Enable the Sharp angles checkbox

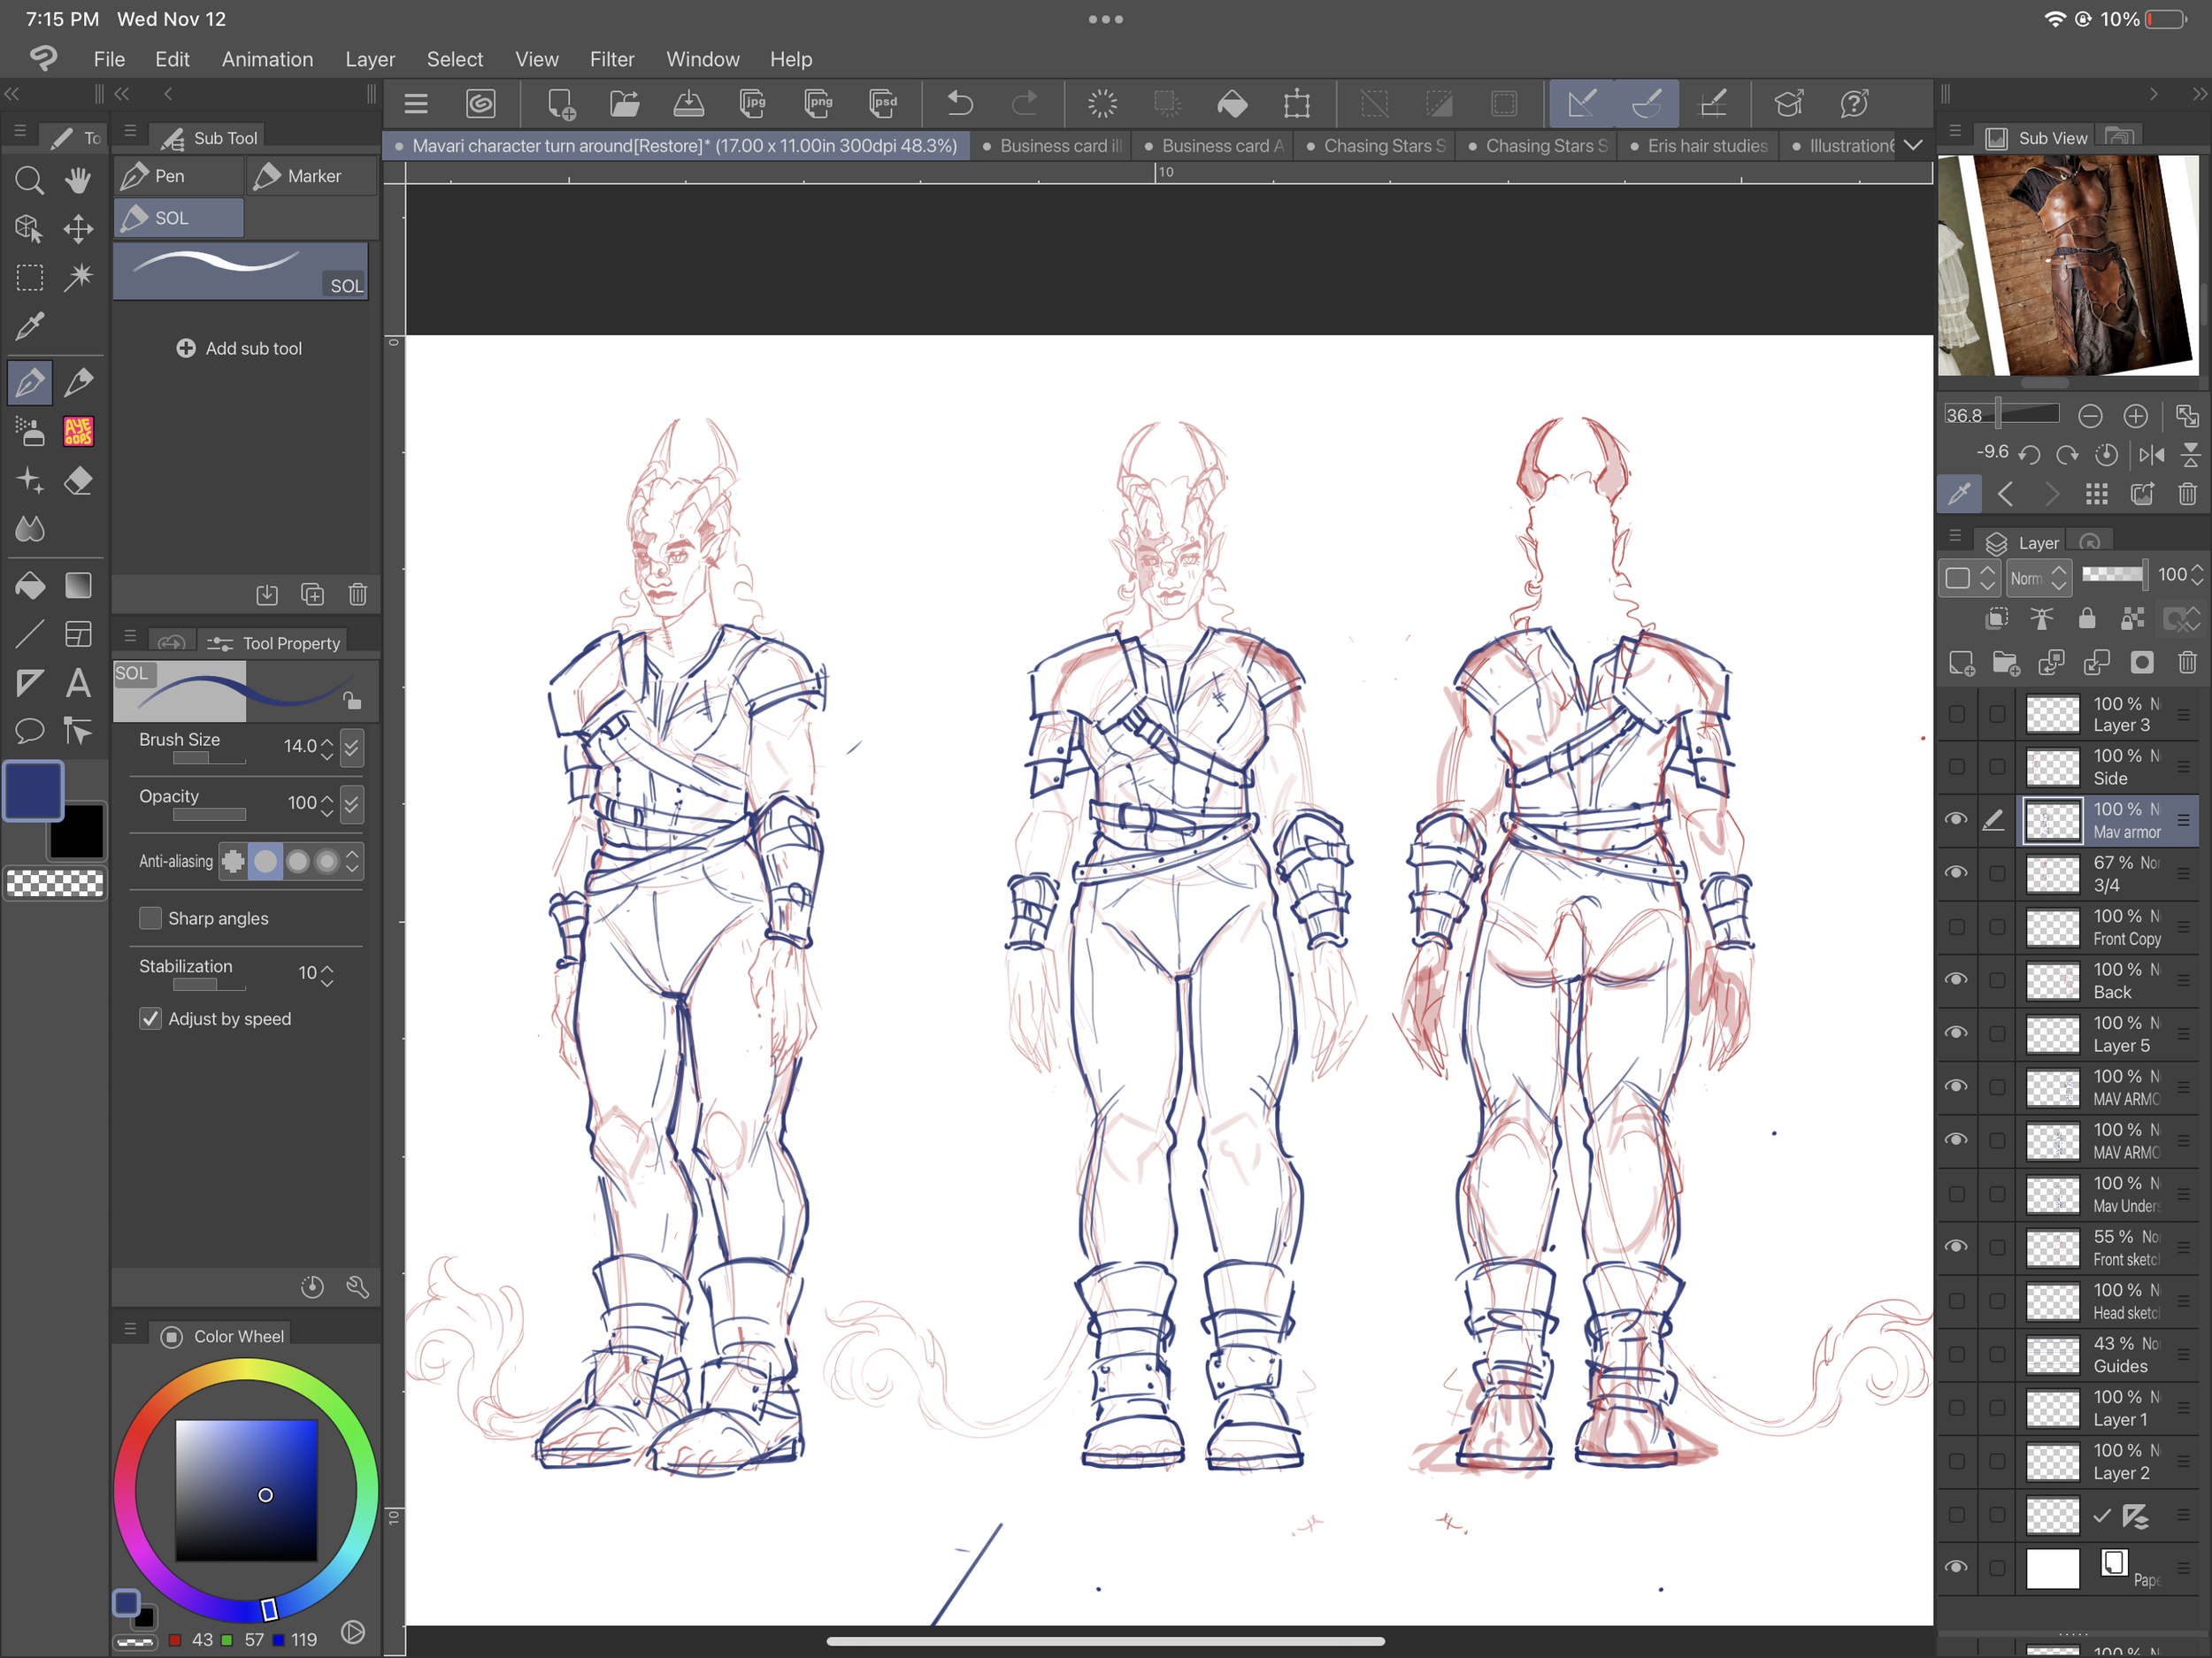coord(150,918)
